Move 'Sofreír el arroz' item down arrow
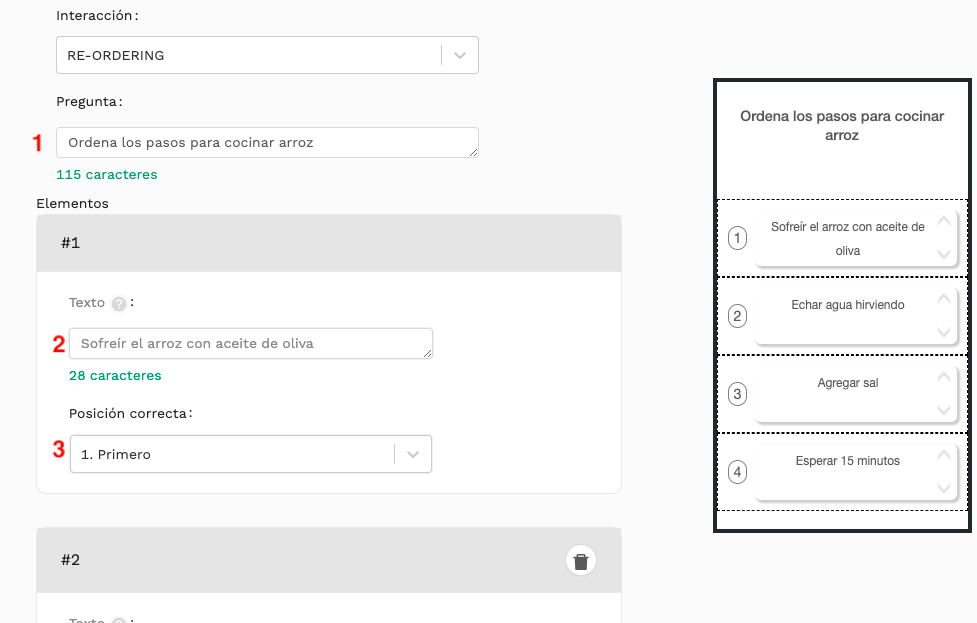Viewport: 977px width, 623px height. click(944, 254)
